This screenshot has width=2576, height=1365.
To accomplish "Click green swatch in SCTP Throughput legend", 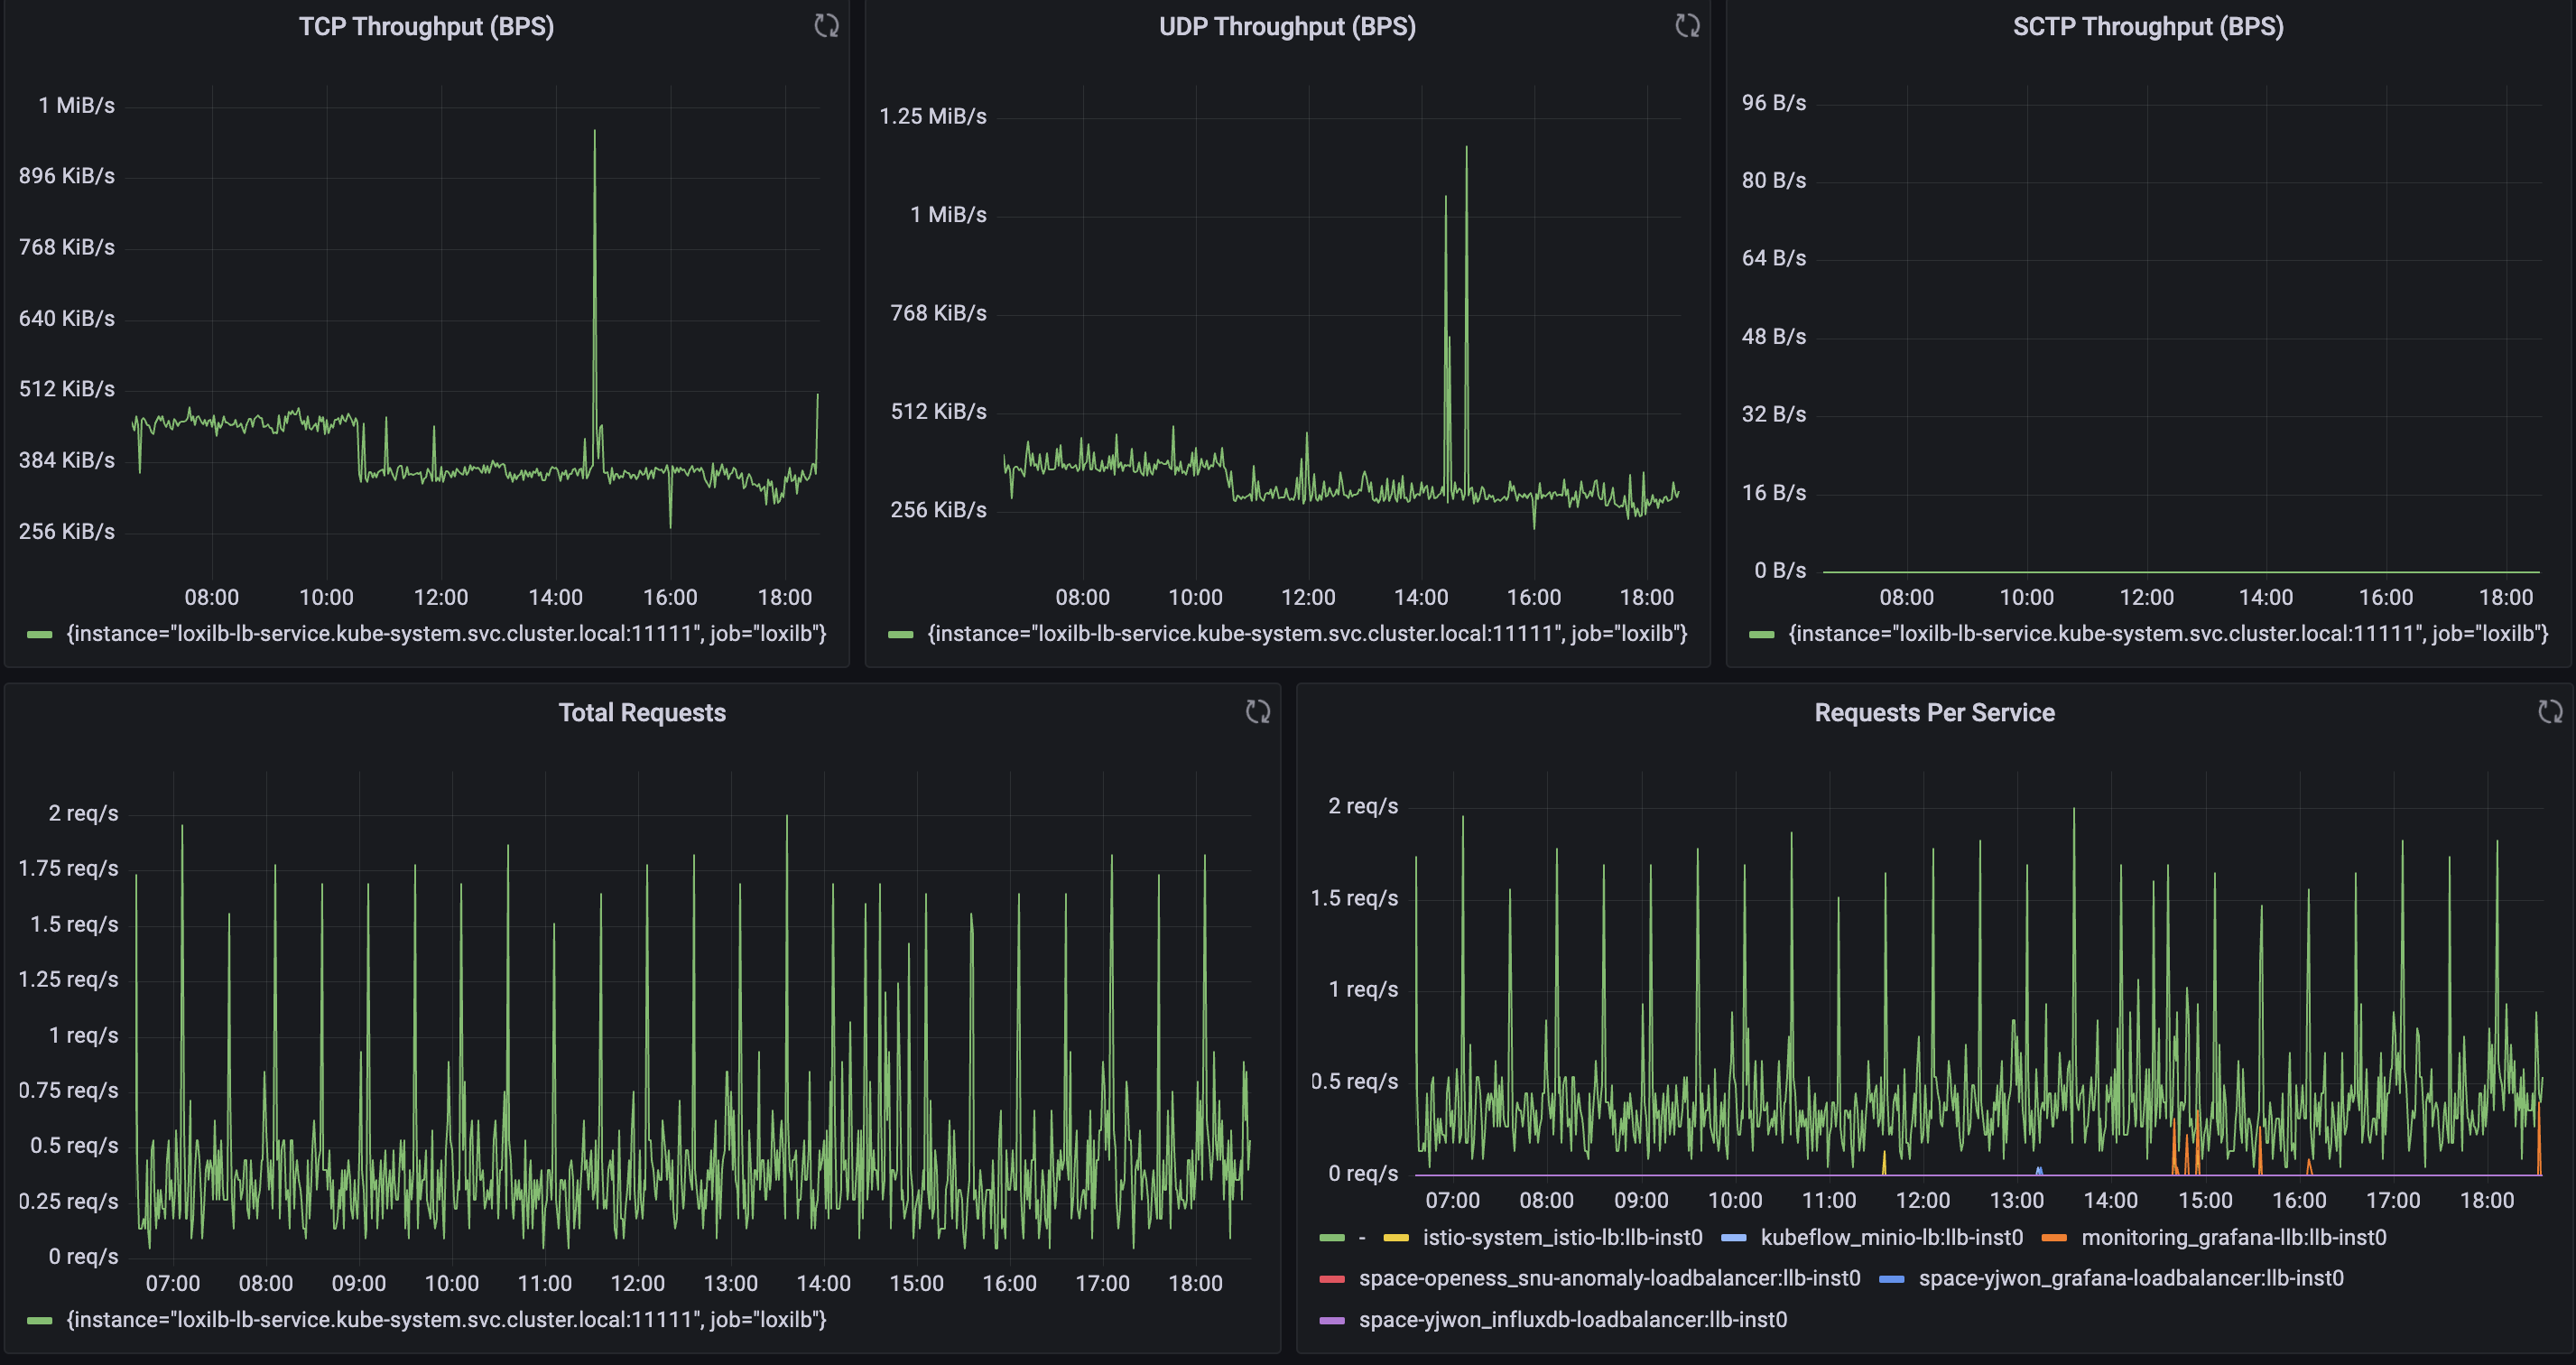I will [1761, 634].
